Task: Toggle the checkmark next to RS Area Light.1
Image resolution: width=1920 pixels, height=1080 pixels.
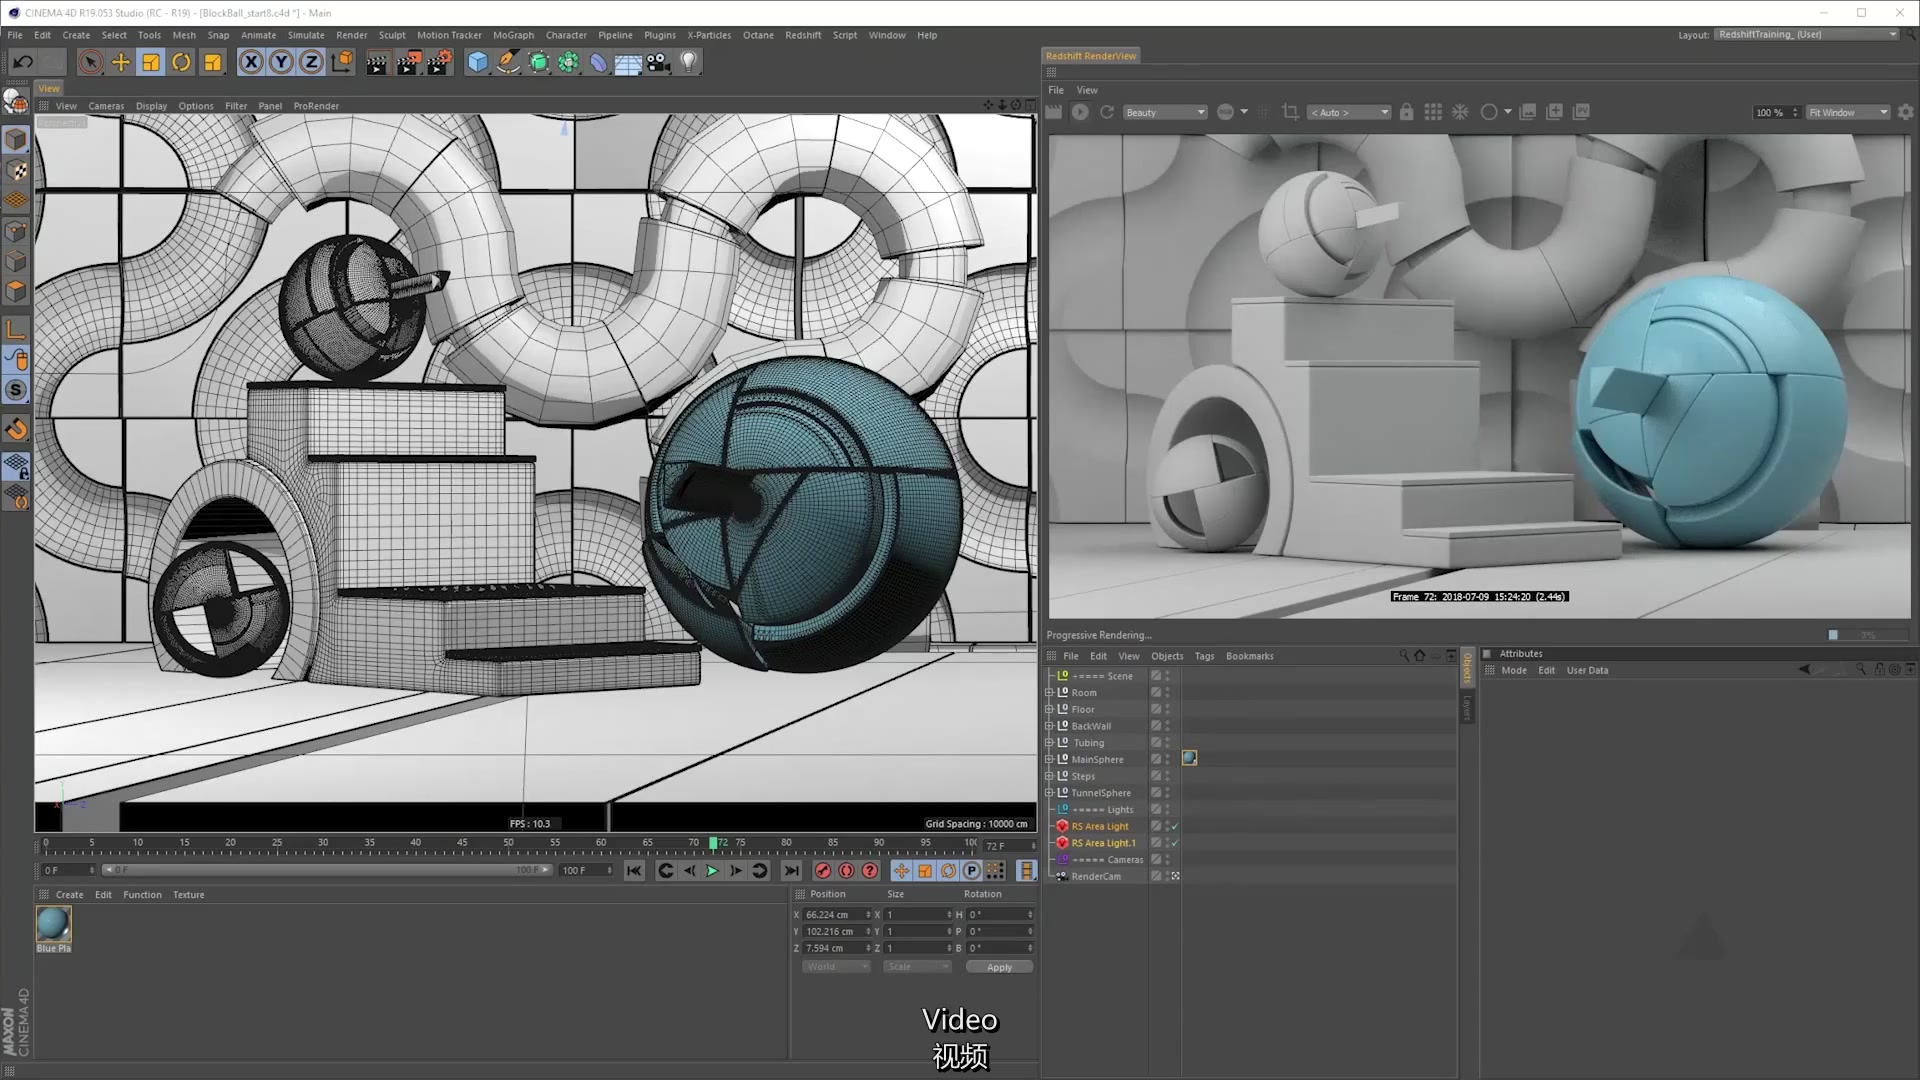Action: (1176, 843)
